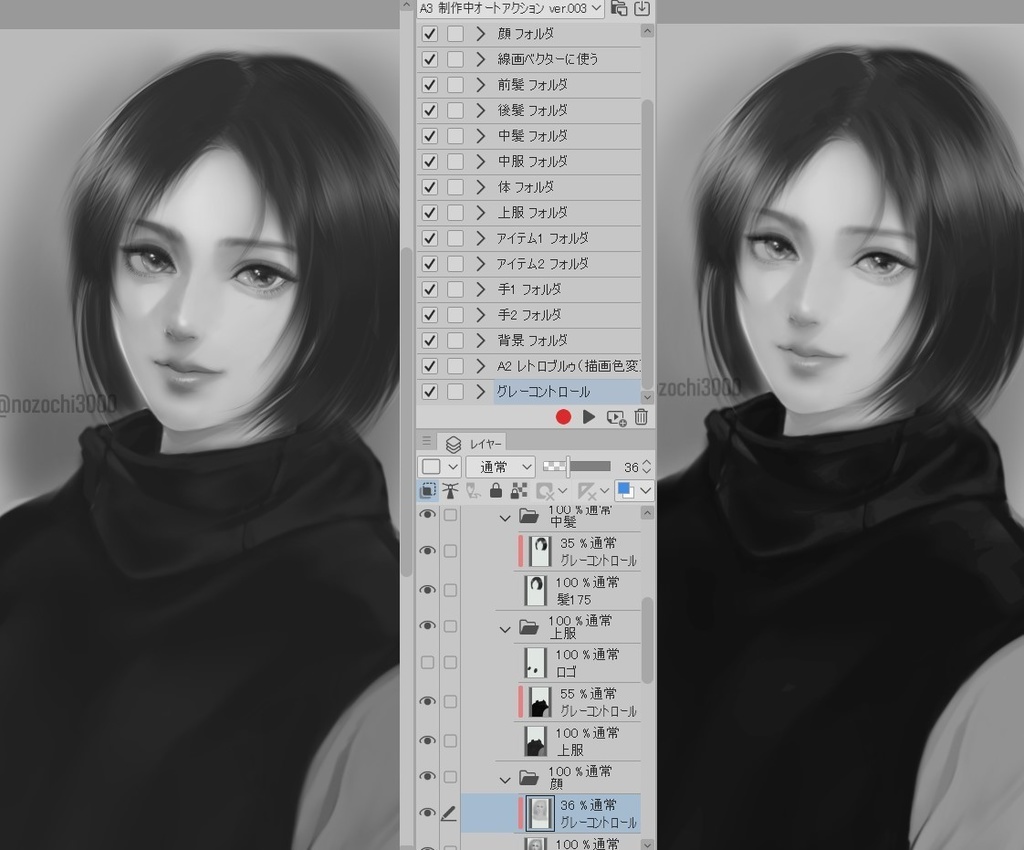Lock transparent pixels

tap(519, 490)
